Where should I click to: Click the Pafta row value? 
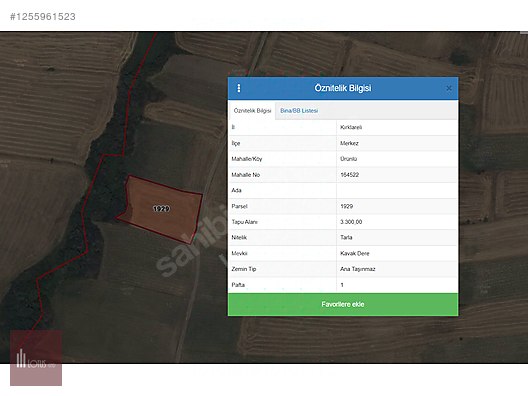(x=342, y=285)
